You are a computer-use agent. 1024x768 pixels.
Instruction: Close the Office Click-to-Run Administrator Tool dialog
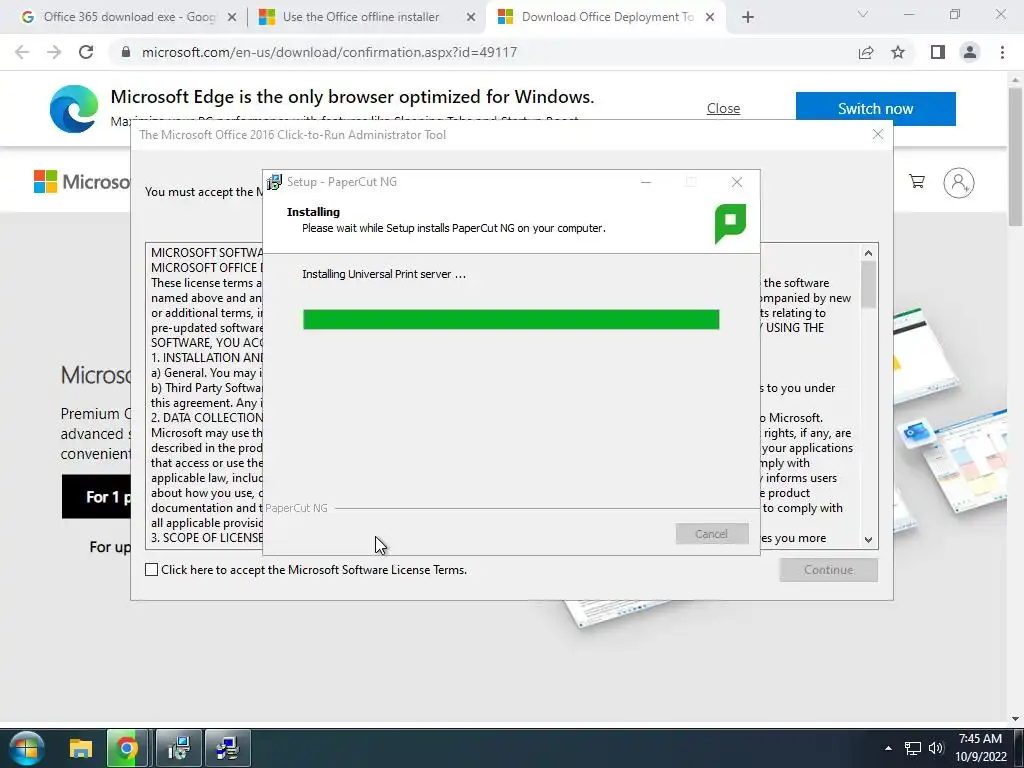click(x=878, y=134)
